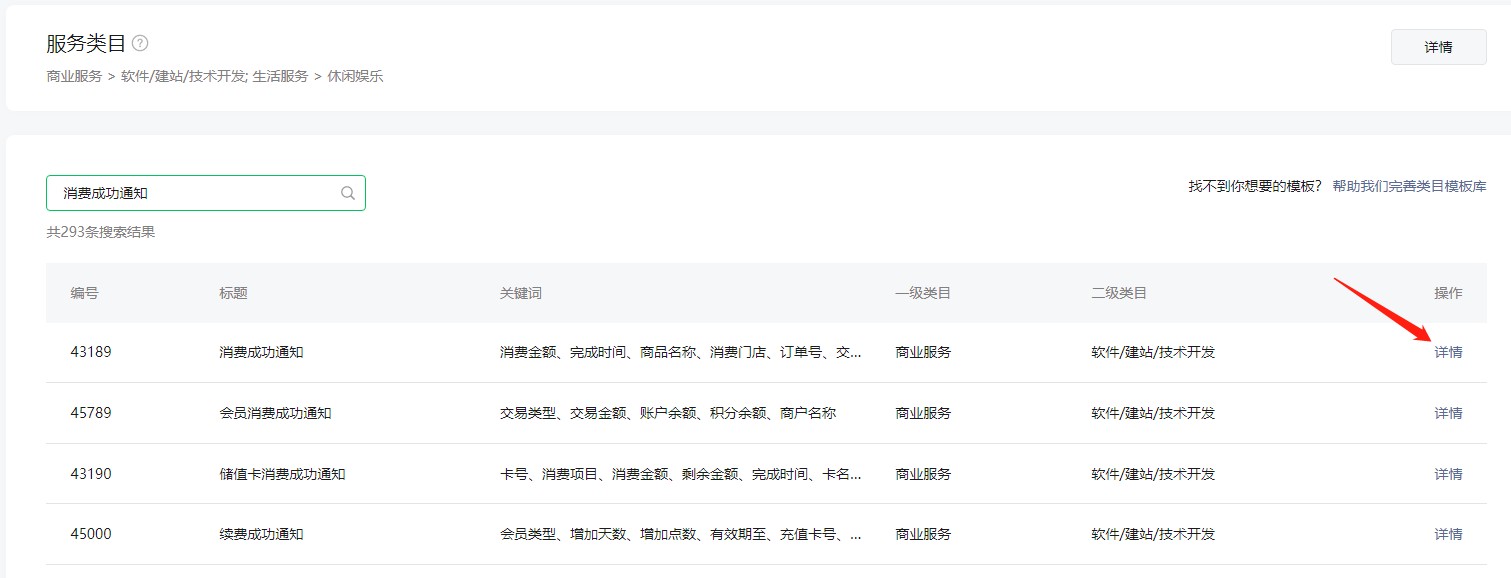
Task: Click the question mark help icon beside 服务类目
Action: point(142,43)
